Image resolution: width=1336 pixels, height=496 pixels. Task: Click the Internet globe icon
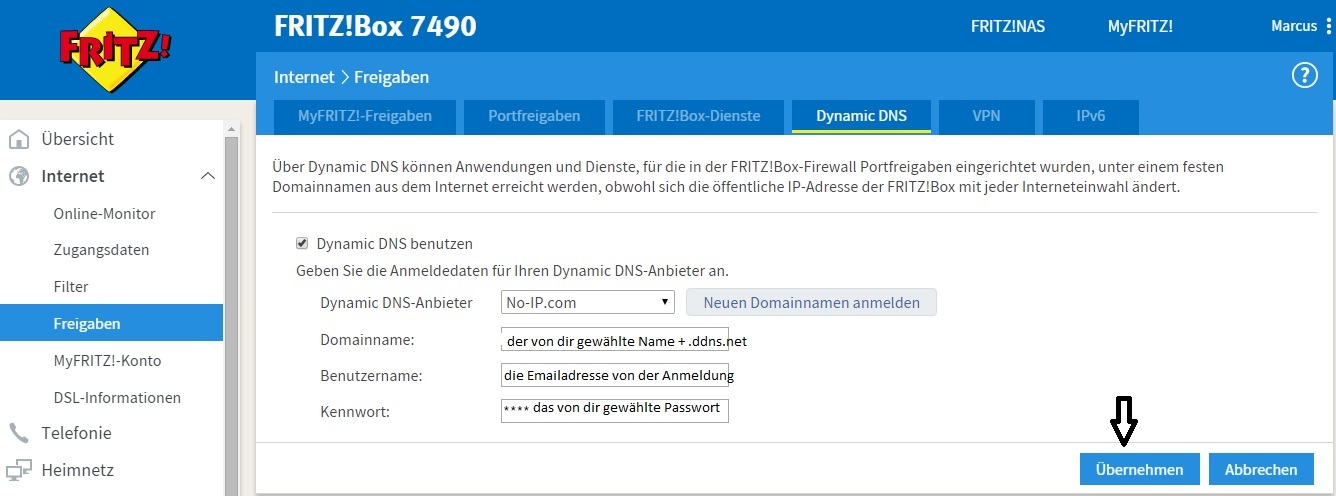point(19,176)
